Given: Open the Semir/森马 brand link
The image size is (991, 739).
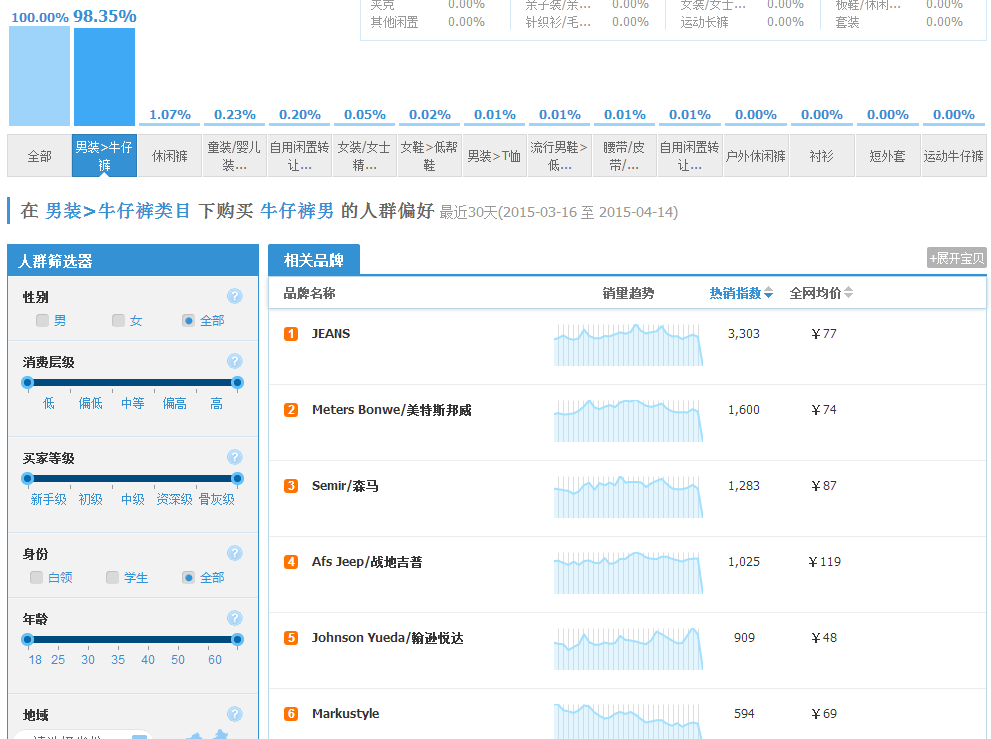Looking at the screenshot, I should pos(345,486).
